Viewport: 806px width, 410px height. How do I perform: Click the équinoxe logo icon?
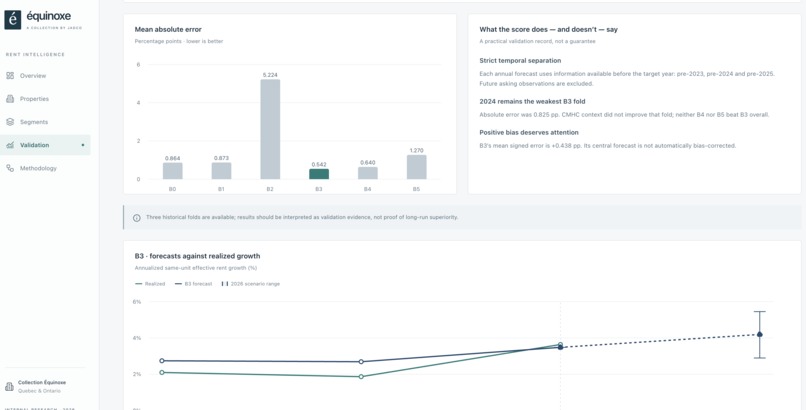pos(13,20)
